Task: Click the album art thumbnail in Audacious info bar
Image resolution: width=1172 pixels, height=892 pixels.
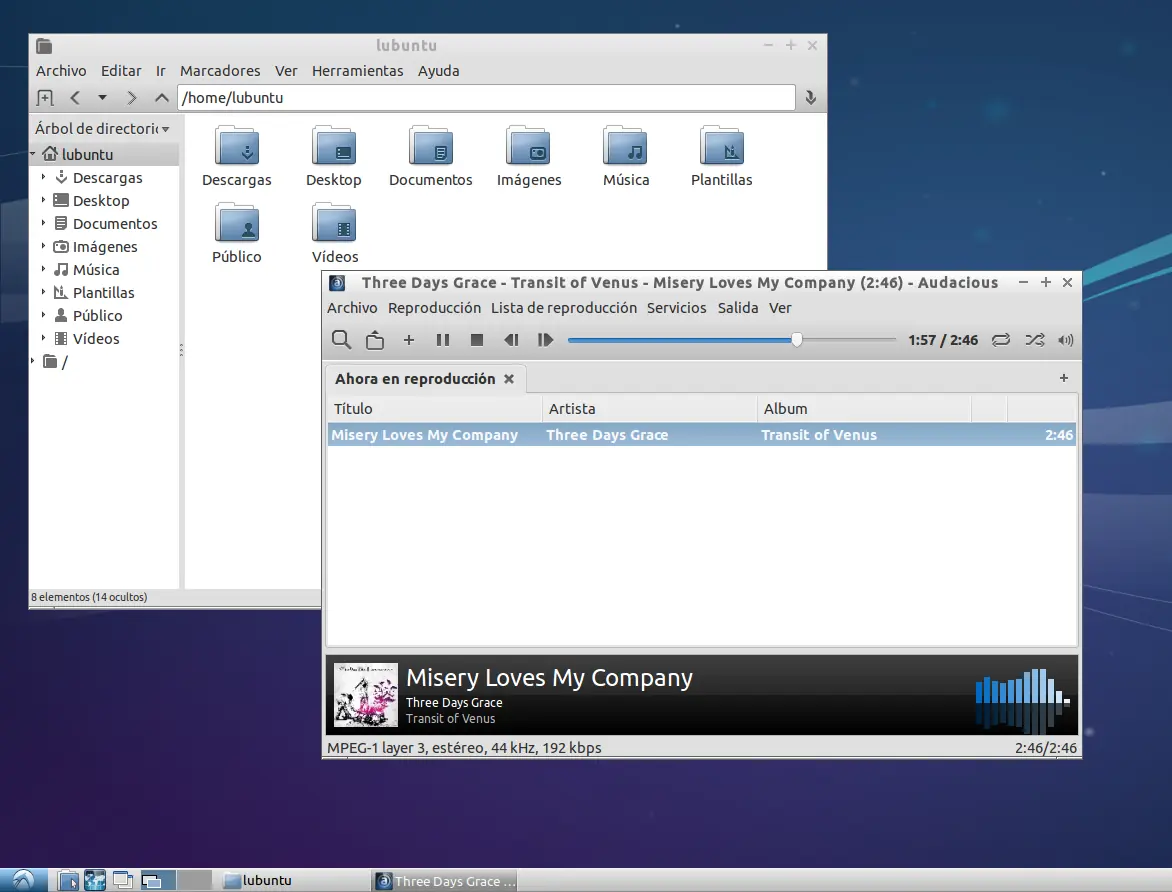Action: click(366, 695)
